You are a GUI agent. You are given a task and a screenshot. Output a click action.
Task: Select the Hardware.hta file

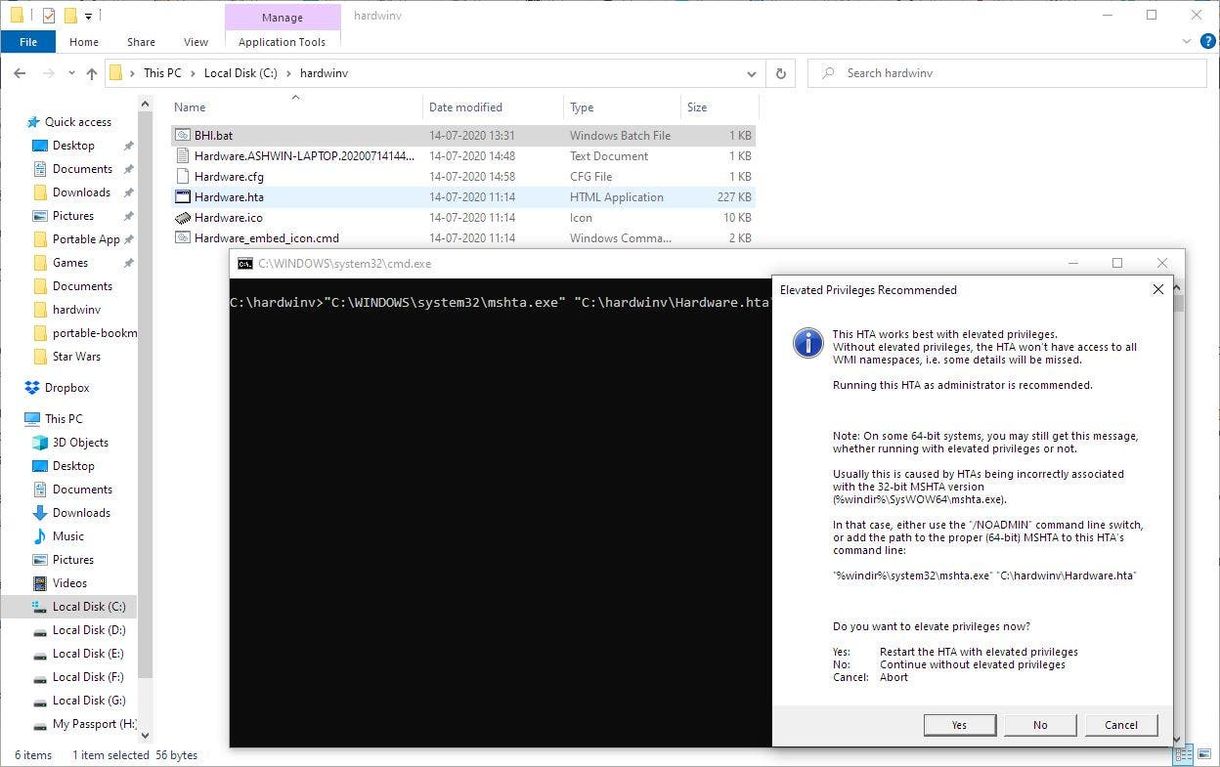tap(463, 197)
